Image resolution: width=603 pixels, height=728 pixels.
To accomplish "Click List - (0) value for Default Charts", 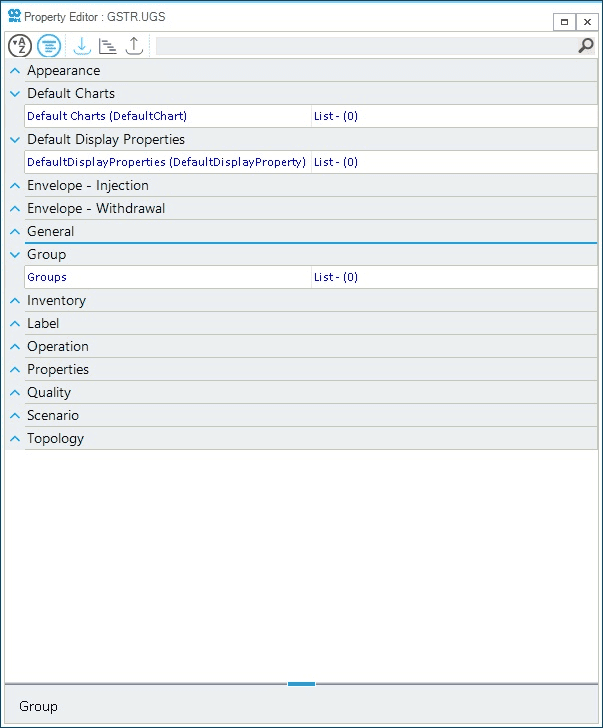I will point(336,116).
